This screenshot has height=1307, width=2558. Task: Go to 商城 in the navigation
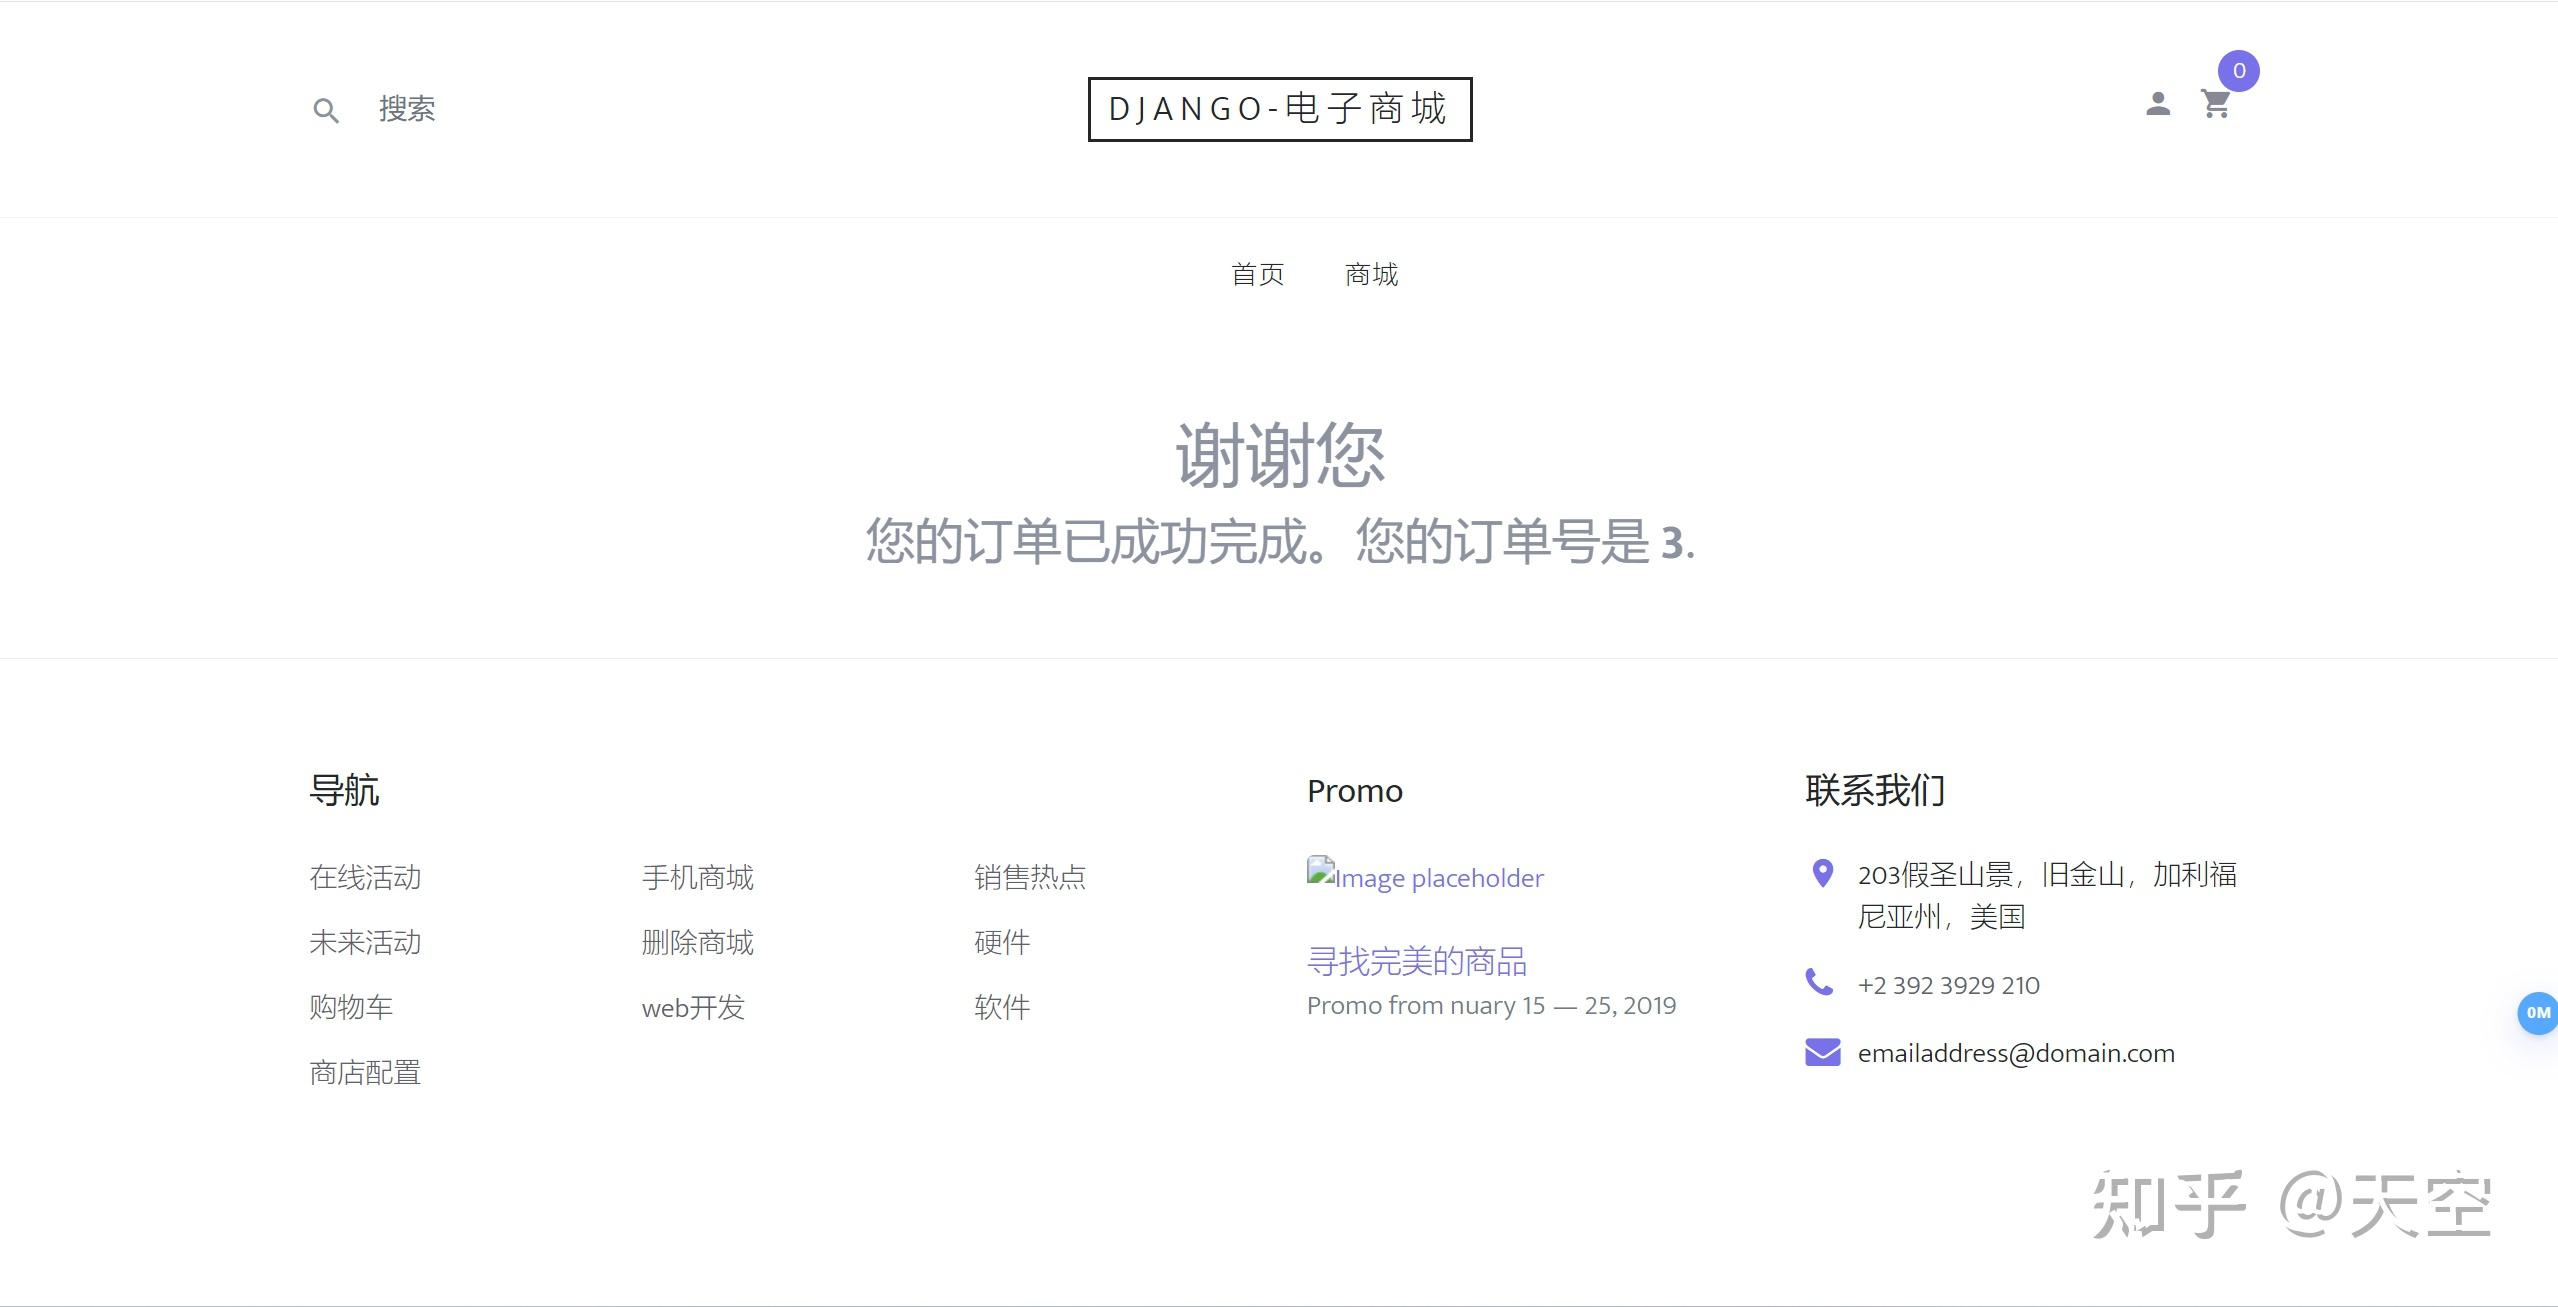[x=1370, y=274]
